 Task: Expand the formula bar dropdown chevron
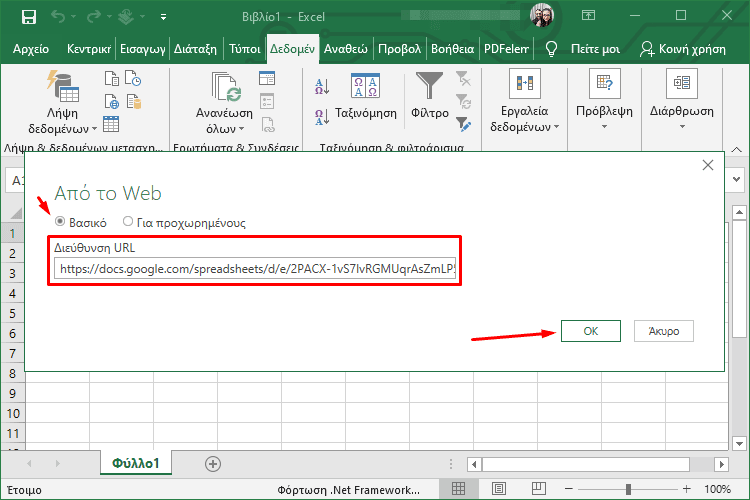[x=737, y=180]
